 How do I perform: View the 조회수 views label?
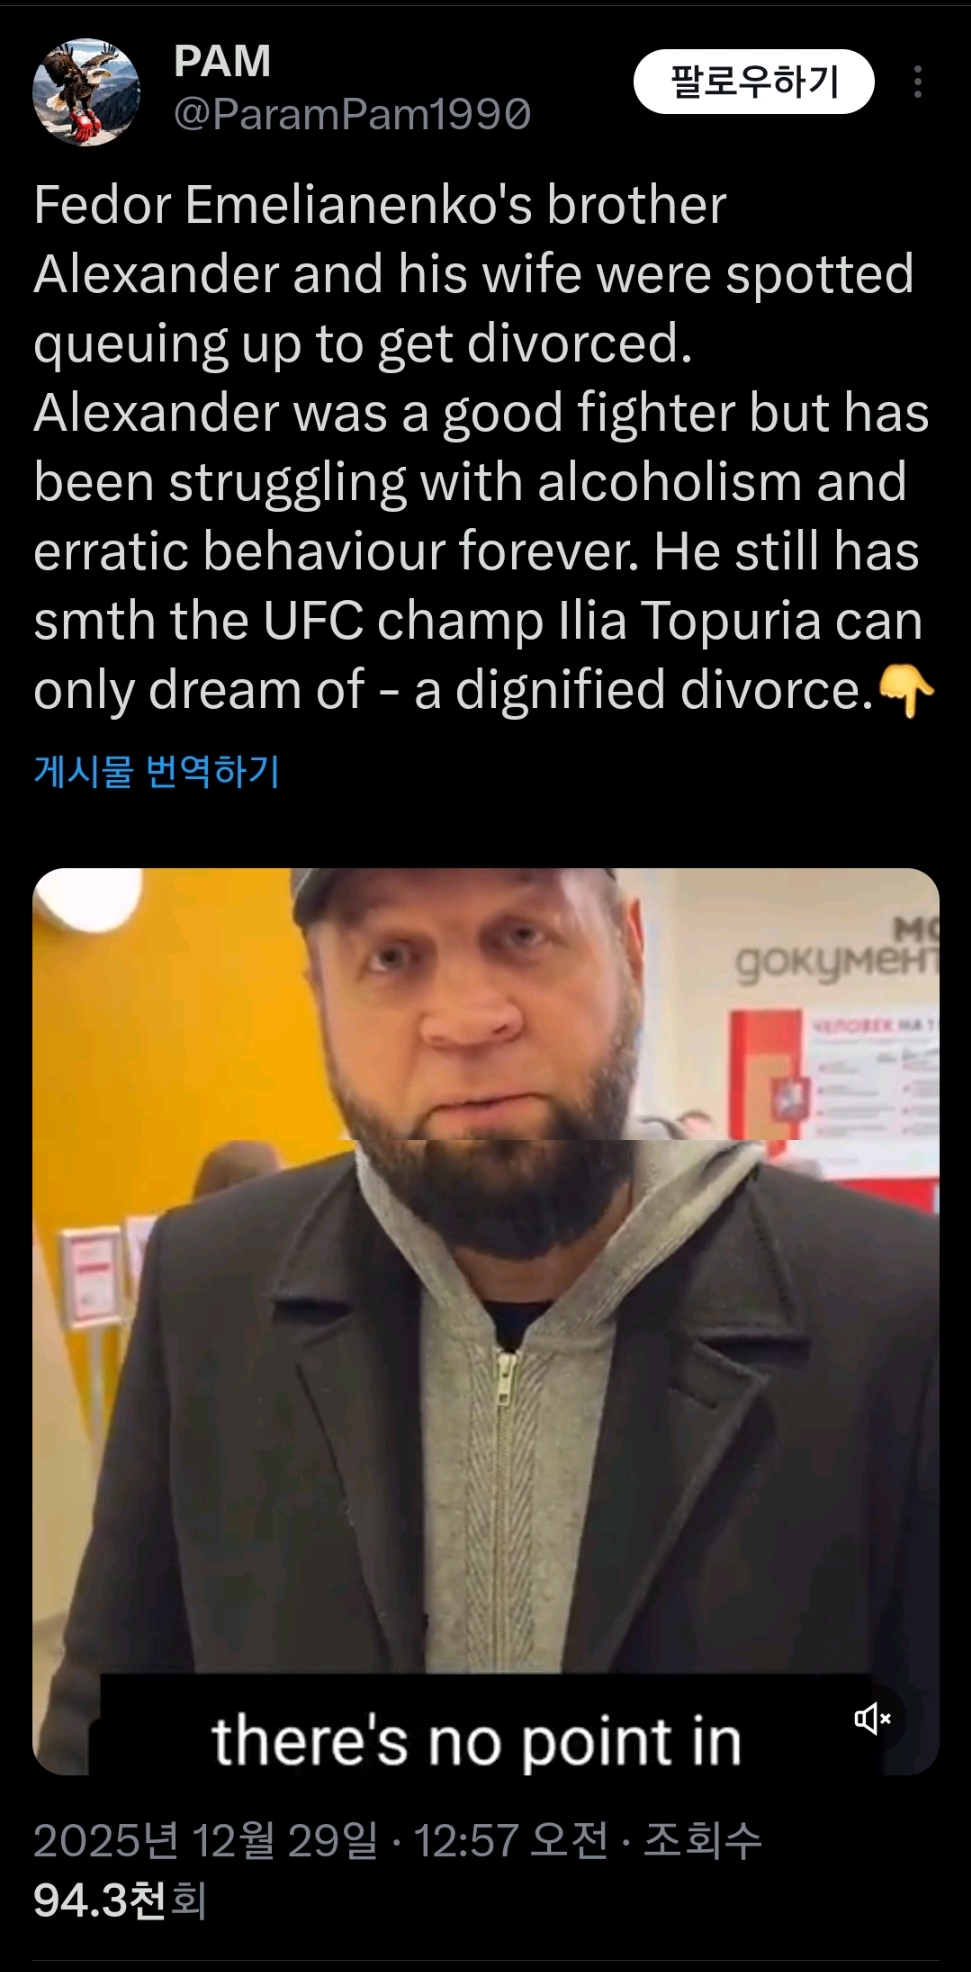702,1840
